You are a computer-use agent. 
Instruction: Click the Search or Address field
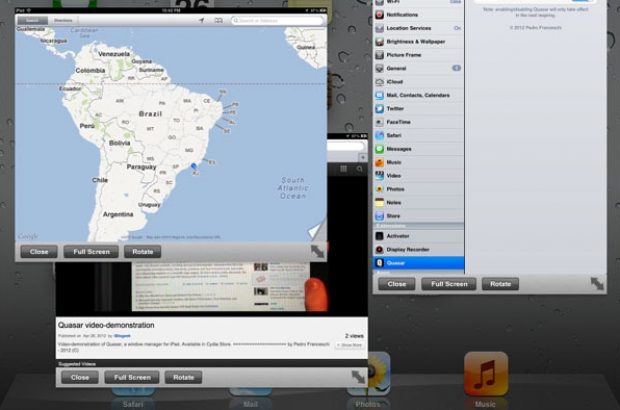[x=277, y=19]
